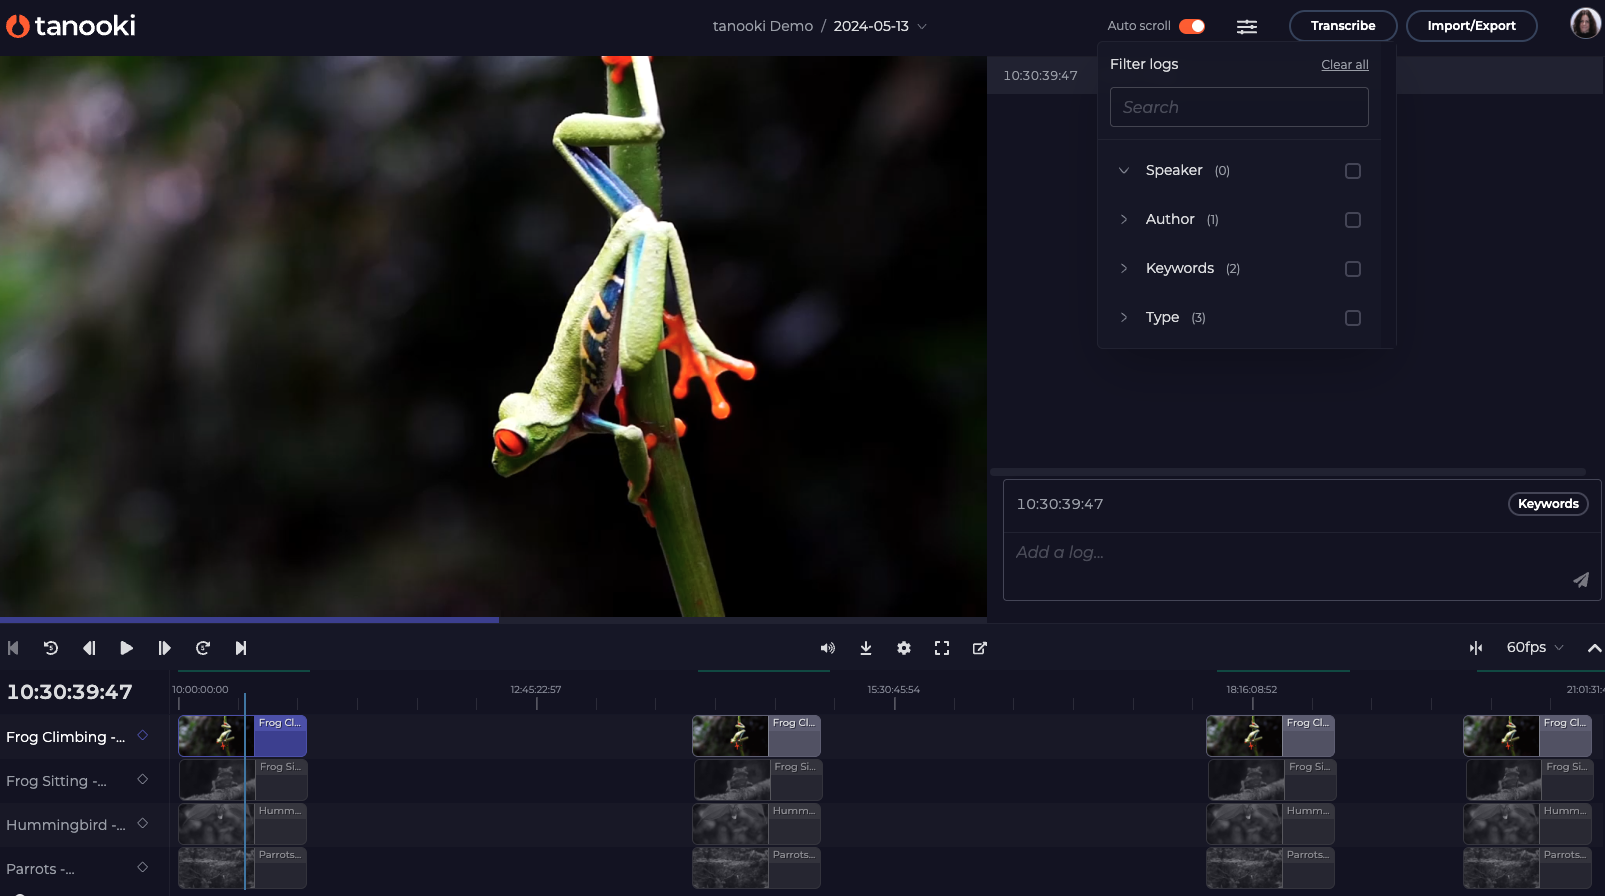Toggle the Auto scroll switch
Screen dimensions: 1605x896
(1192, 26)
